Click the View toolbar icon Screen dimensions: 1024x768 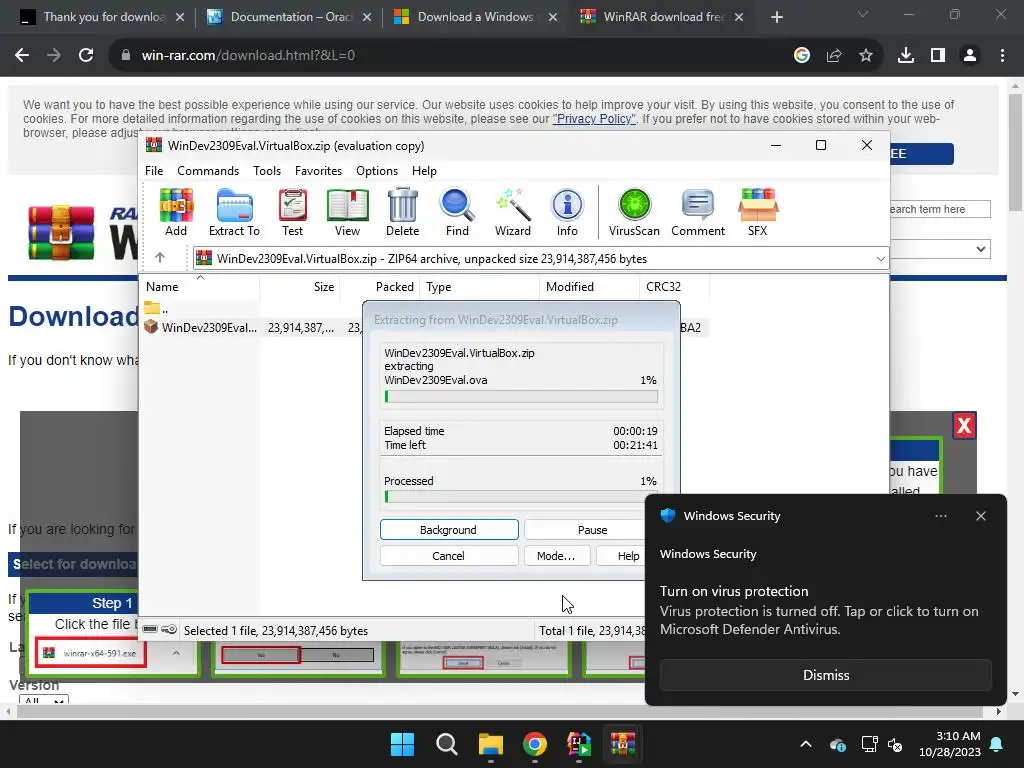point(347,212)
